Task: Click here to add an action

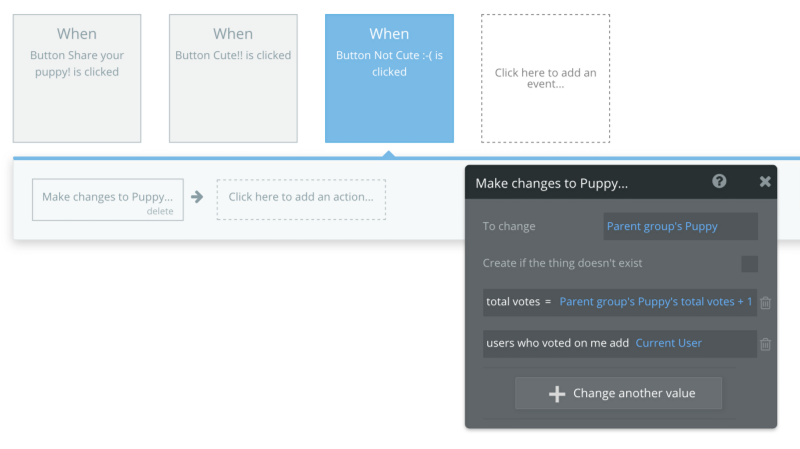Action: coord(301,198)
